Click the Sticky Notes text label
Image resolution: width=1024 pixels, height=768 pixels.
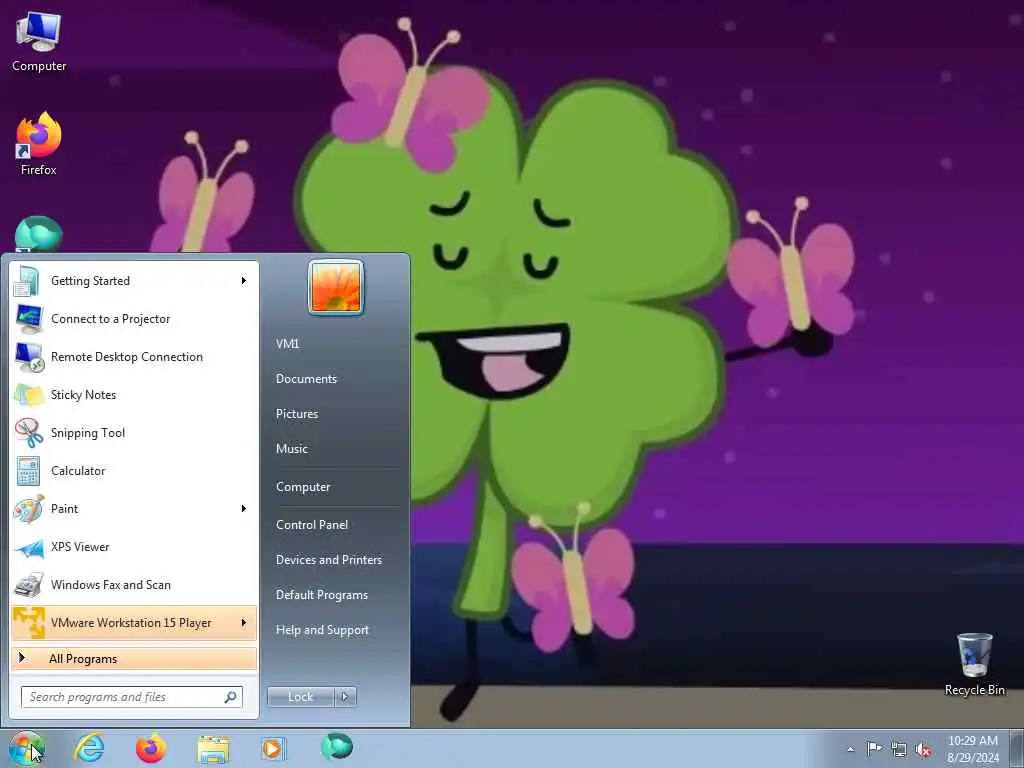pos(84,395)
